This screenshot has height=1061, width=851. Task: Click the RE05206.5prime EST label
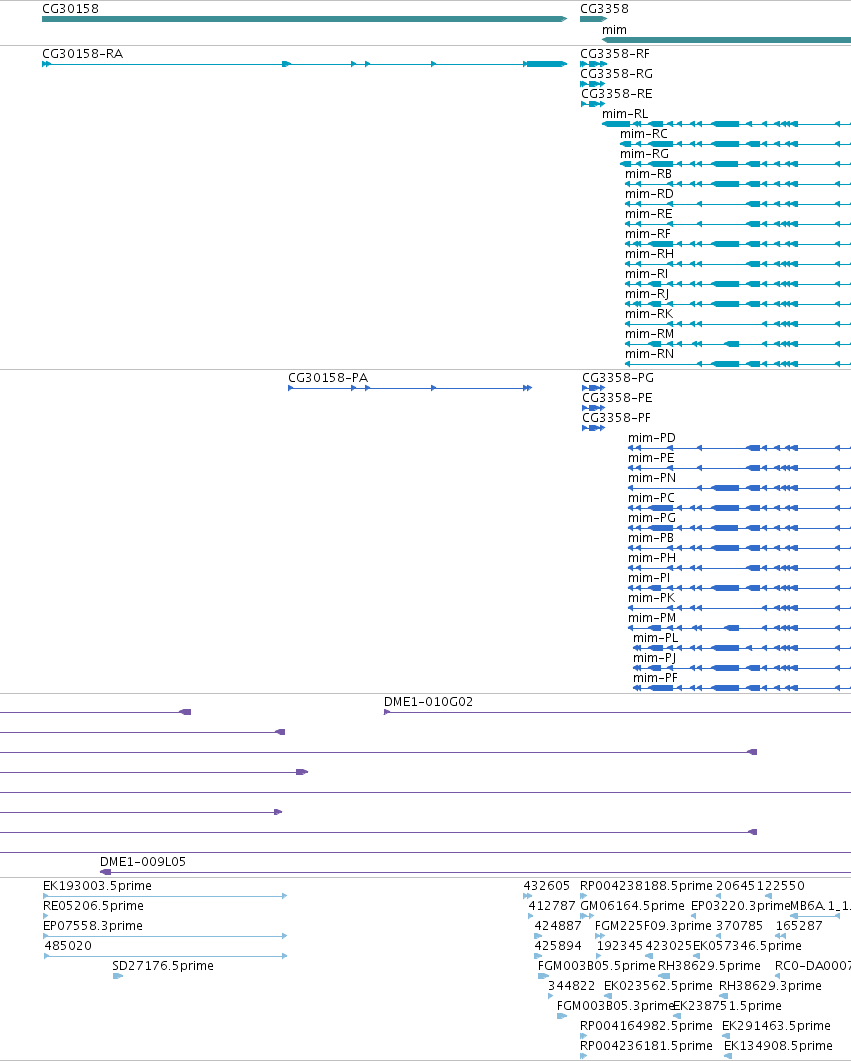click(x=93, y=906)
